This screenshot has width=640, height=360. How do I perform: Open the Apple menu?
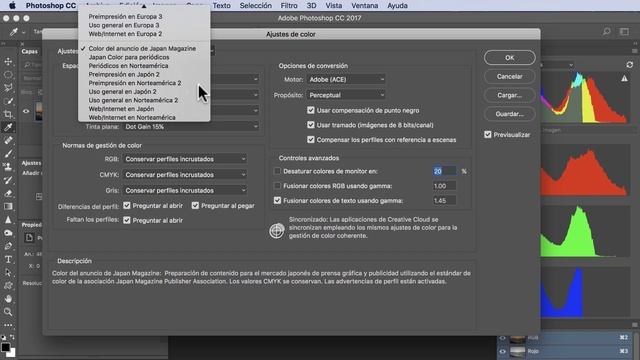coord(12,6)
